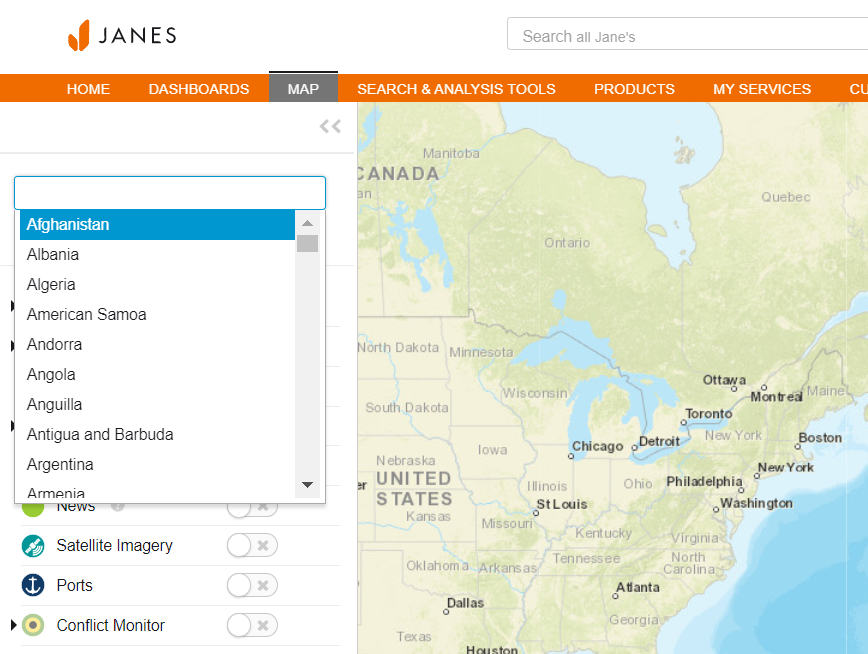The image size is (868, 654).
Task: Turn on the Conflict Monitor toggle
Action: pos(251,626)
